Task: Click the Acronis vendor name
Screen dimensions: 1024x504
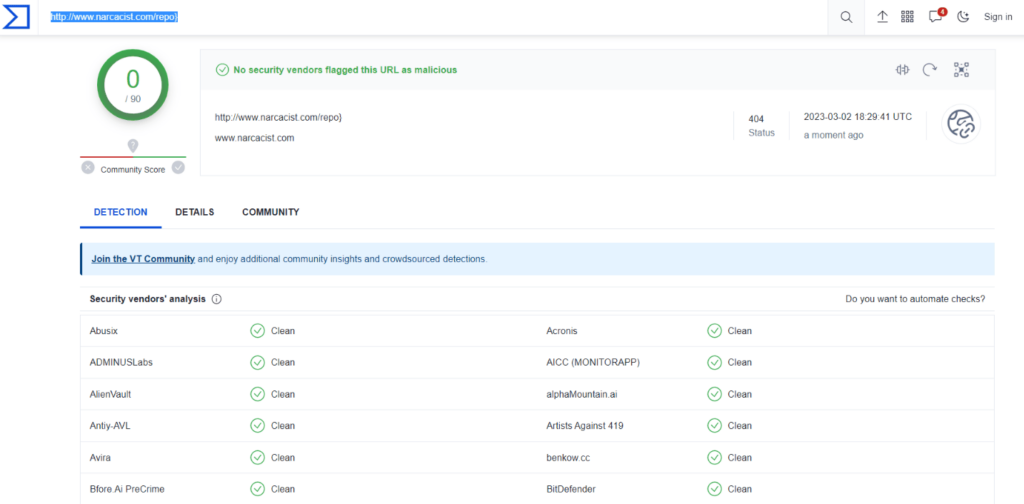Action: (562, 331)
